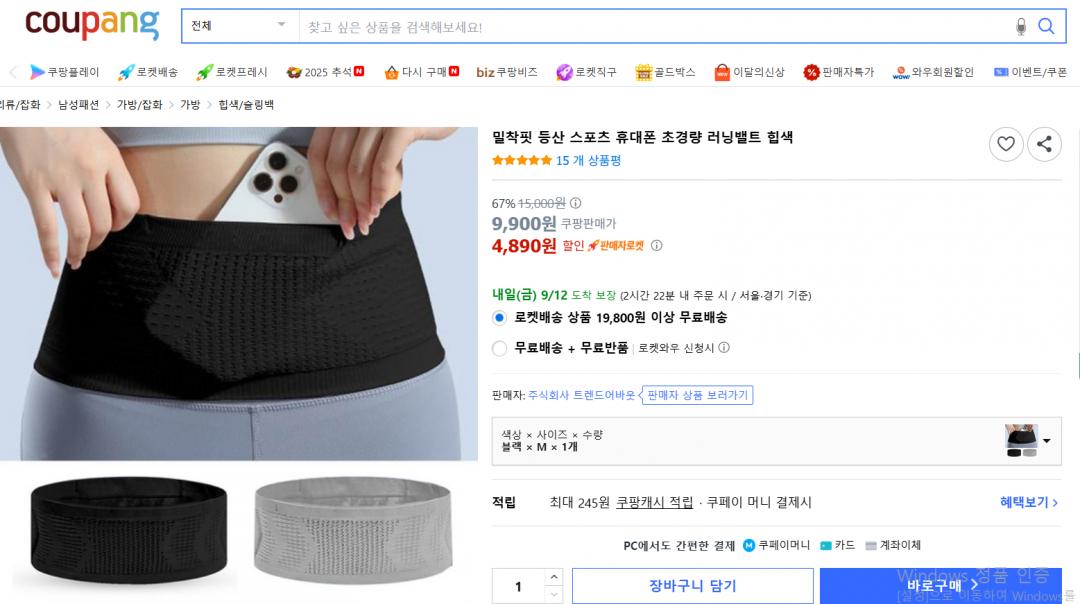Expand the 색상 × 사이즈 × 수량 option selector
This screenshot has width=1080, height=604.
[776, 441]
